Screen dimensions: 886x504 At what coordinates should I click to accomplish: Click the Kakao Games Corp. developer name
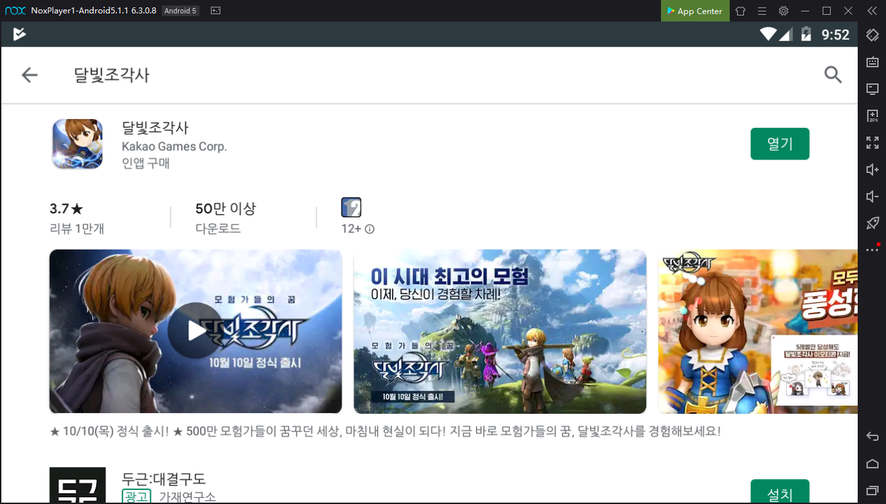[x=174, y=146]
